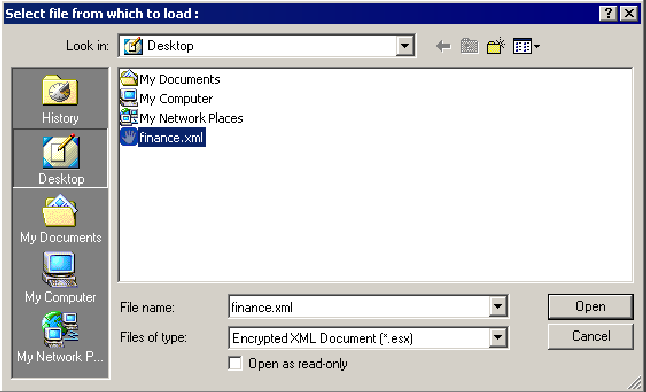The width and height of the screenshot is (646, 392).
Task: Expand the Look in dropdown
Action: click(x=405, y=46)
